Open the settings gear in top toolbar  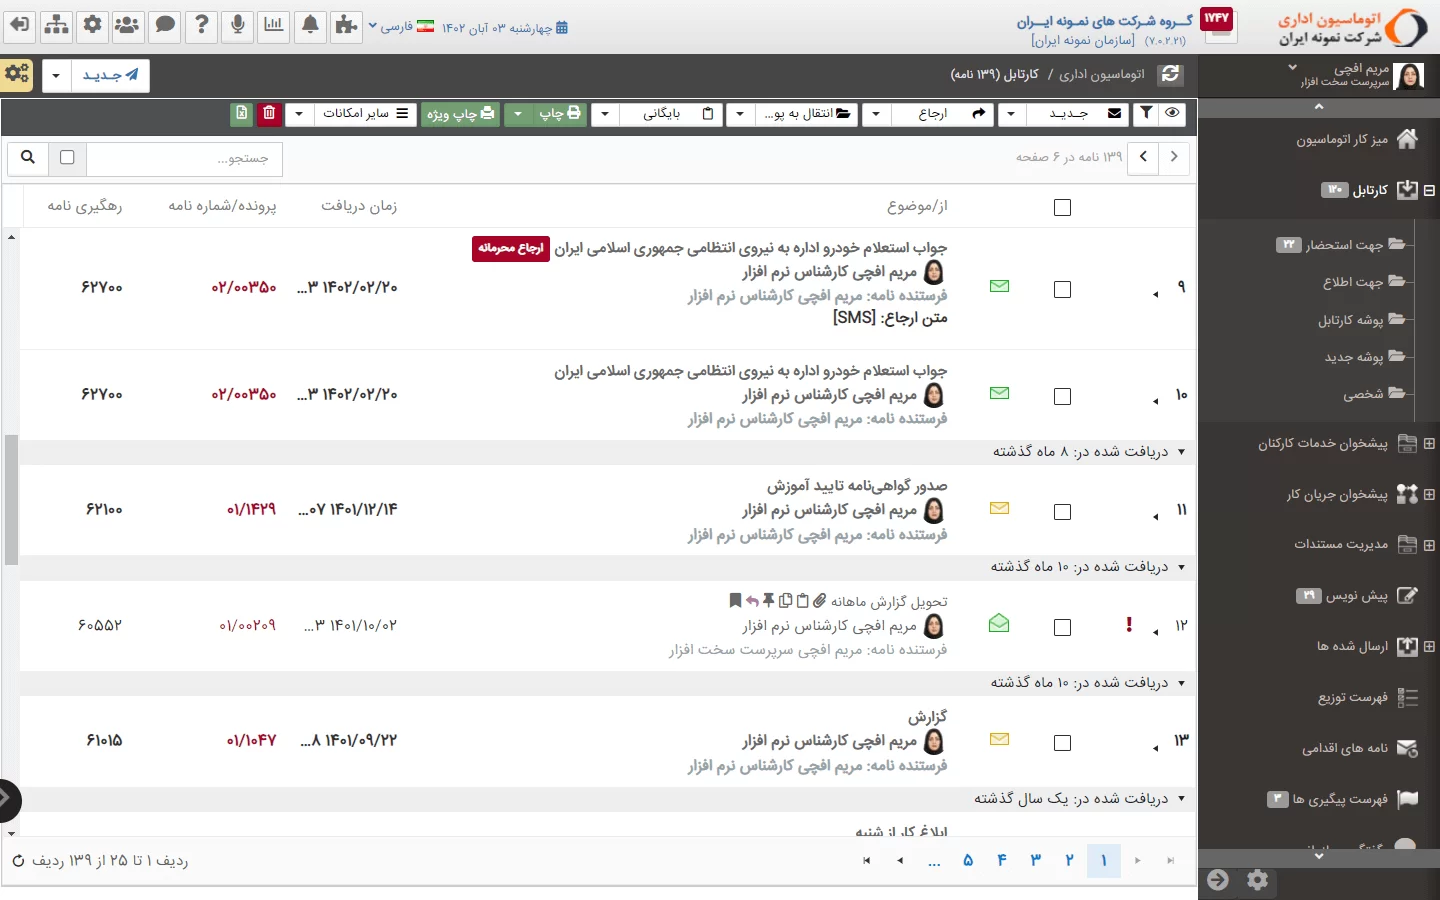coord(92,25)
